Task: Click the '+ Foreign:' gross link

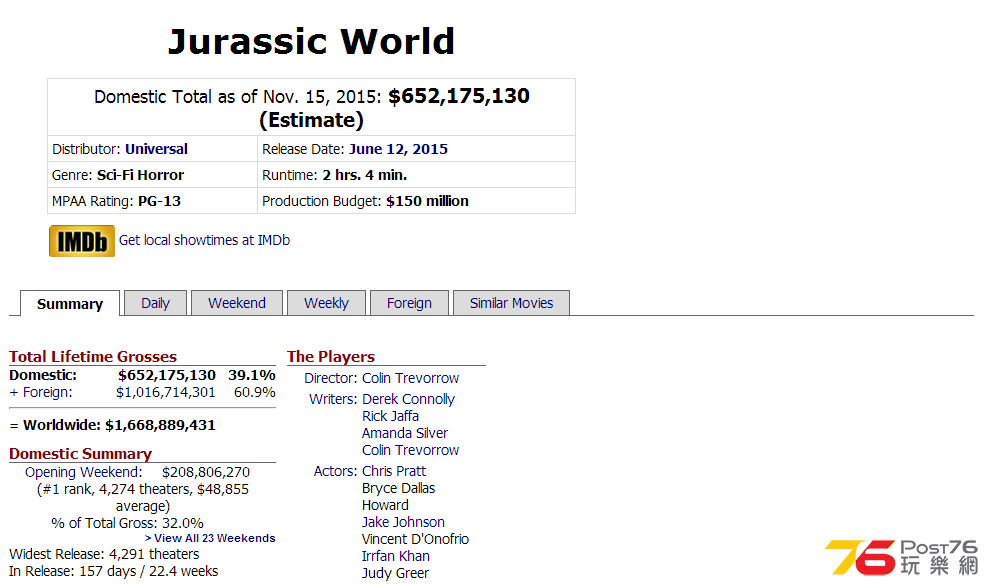Action: click(41, 393)
